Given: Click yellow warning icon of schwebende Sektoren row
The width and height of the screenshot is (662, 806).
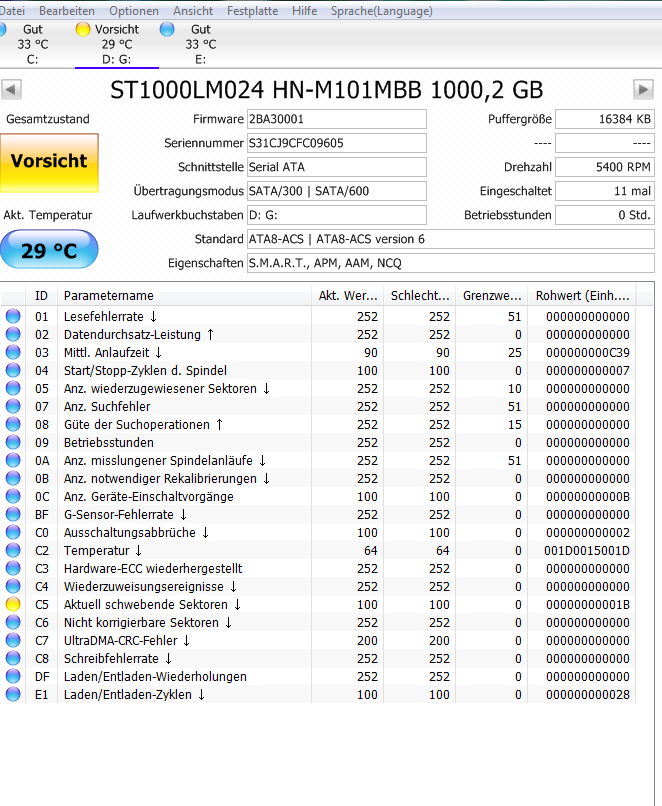Looking at the screenshot, I should click(13, 604).
